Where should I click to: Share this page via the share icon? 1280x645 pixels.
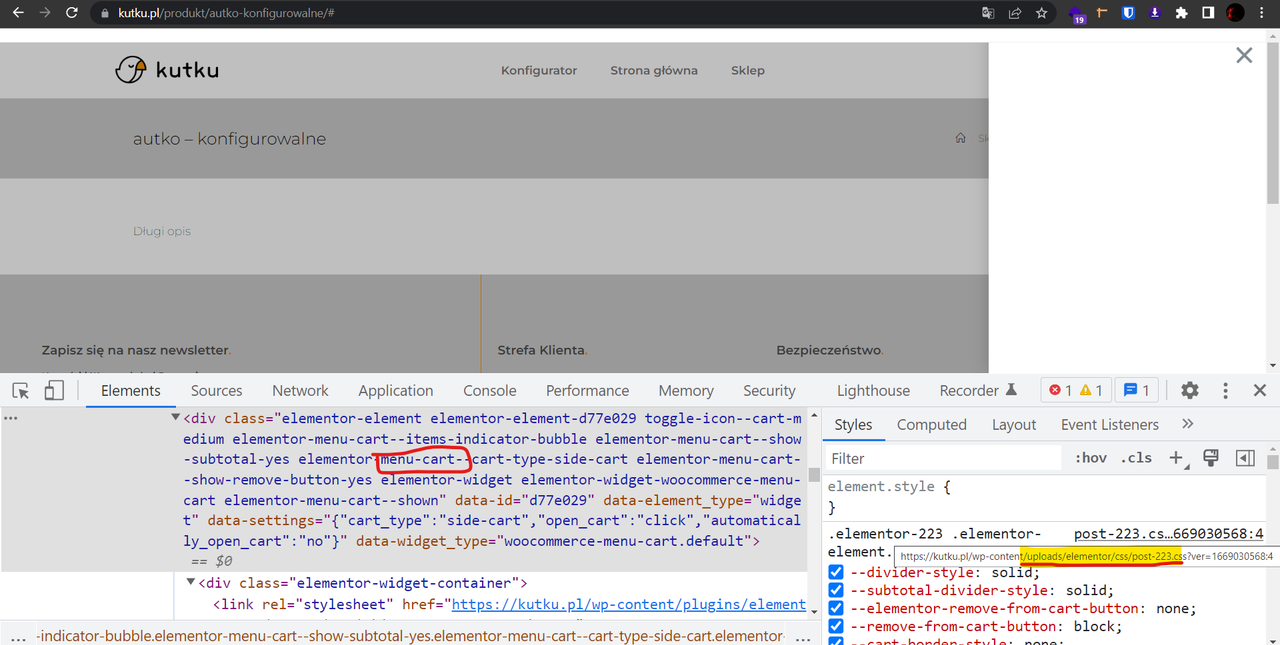point(1015,13)
